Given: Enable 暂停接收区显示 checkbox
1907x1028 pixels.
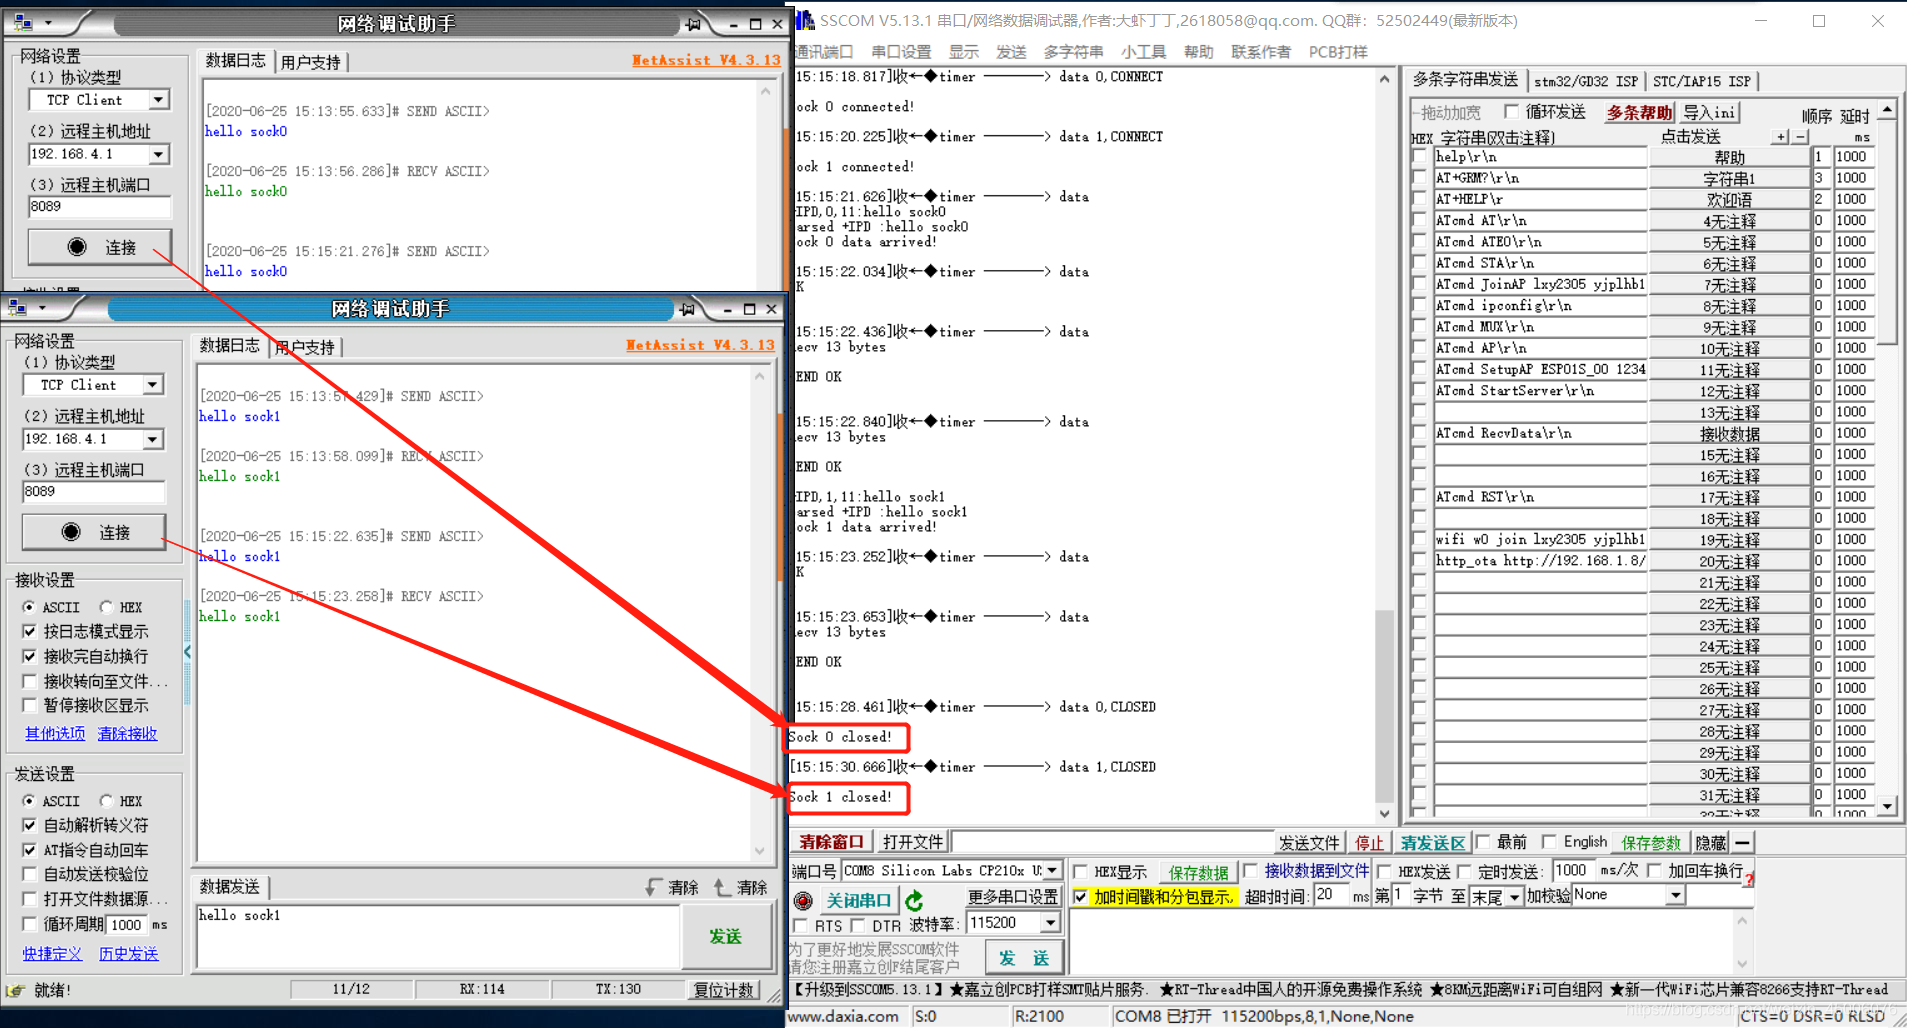Looking at the screenshot, I should tap(30, 705).
